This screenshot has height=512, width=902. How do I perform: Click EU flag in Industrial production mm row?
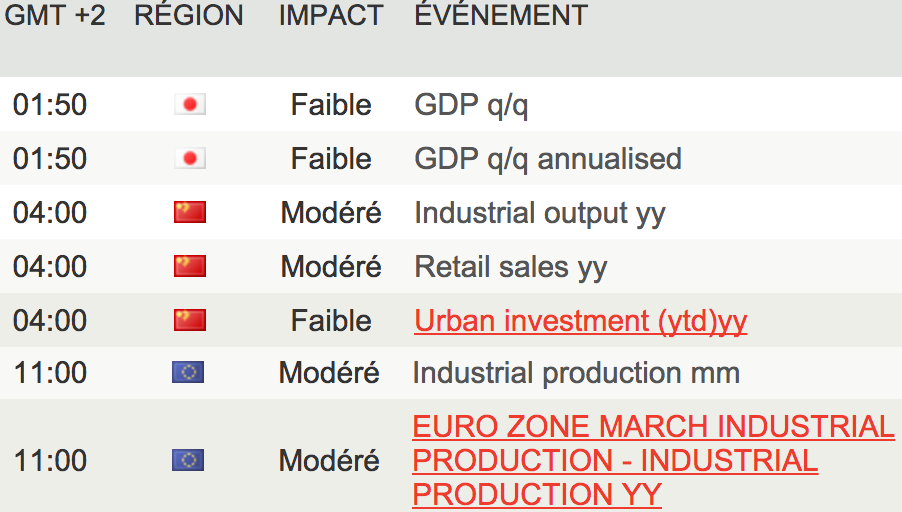tap(188, 374)
